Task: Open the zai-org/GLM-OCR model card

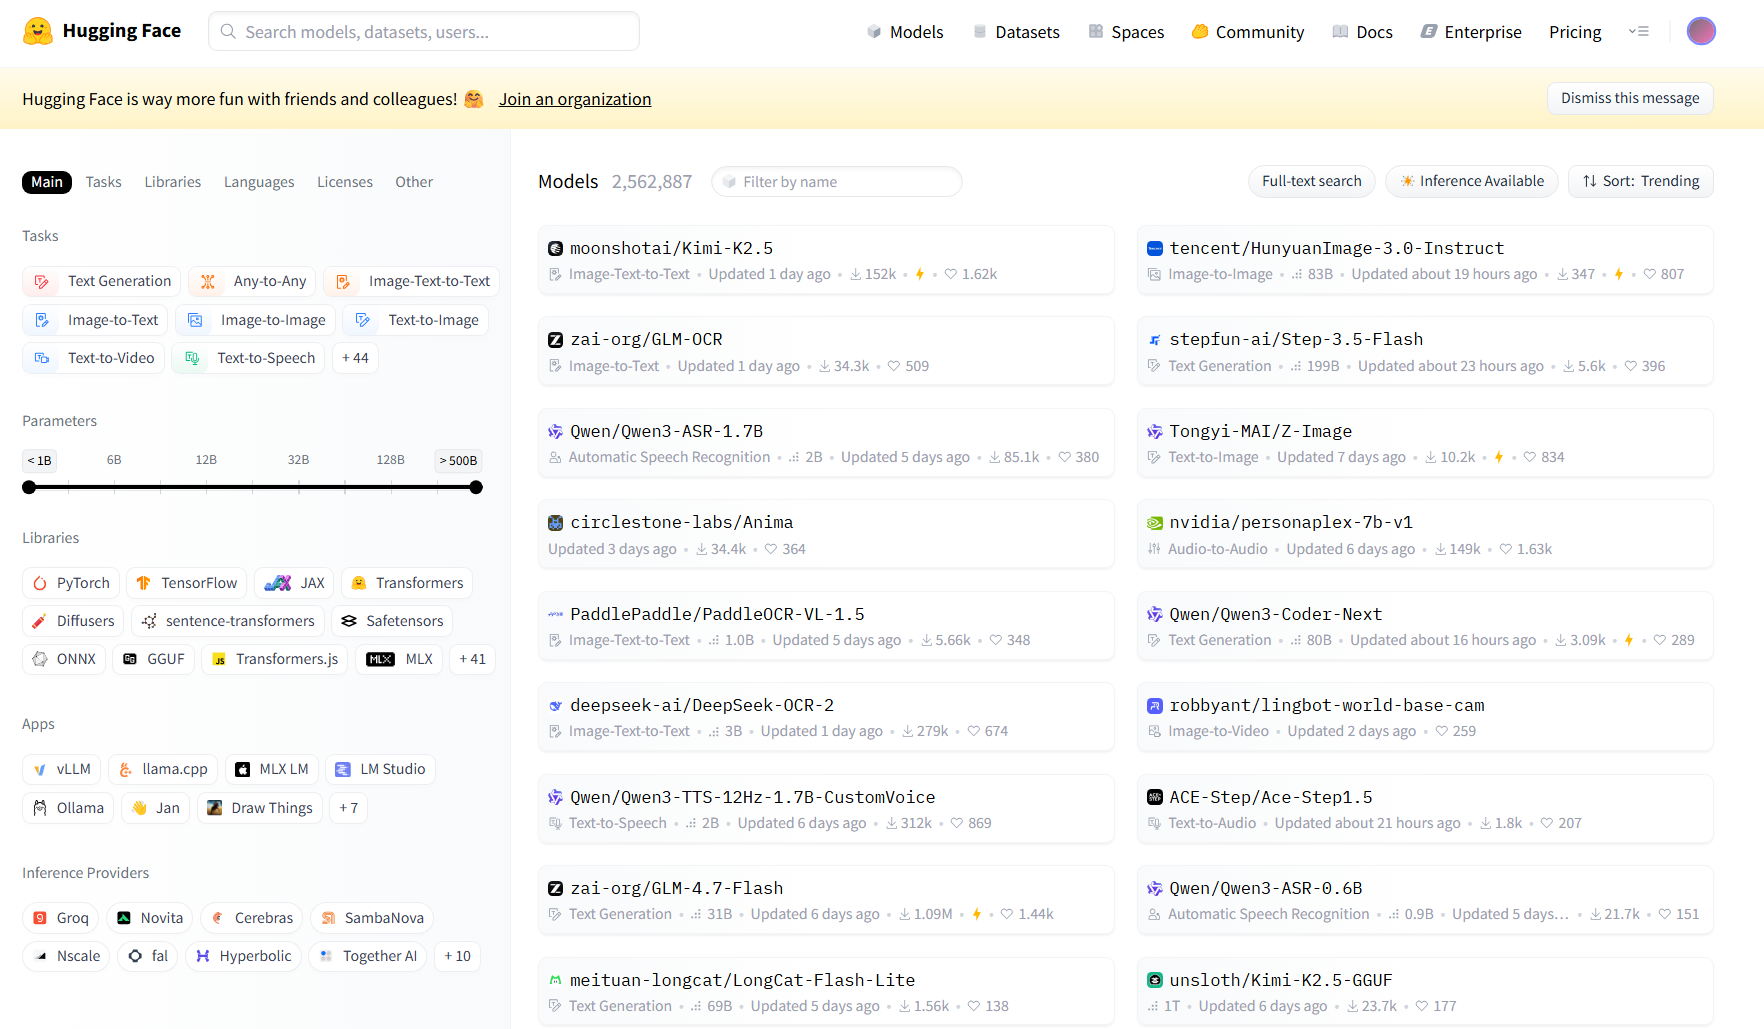Action: [826, 351]
